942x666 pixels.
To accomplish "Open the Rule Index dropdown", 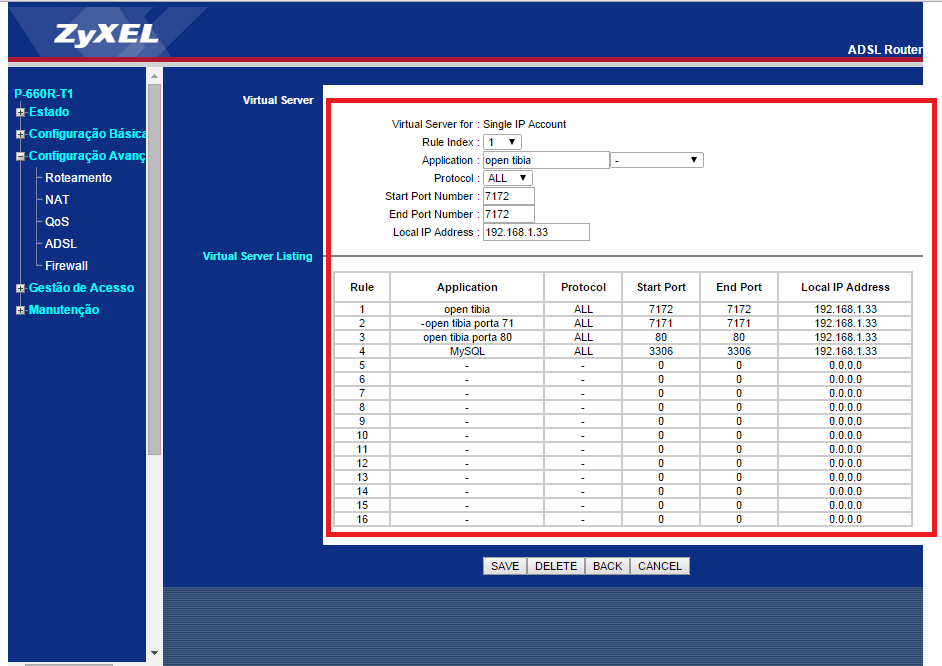I will click(502, 142).
